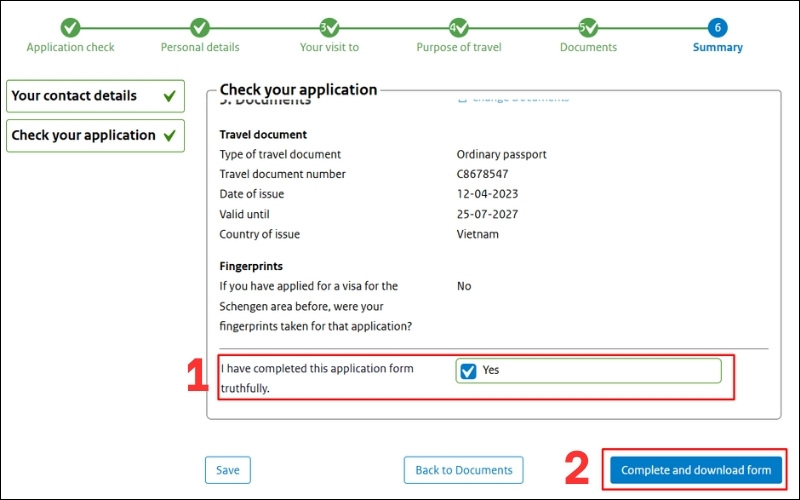This screenshot has width=800, height=500.
Task: Select valid until date 25-07-2027
Action: coord(487,214)
